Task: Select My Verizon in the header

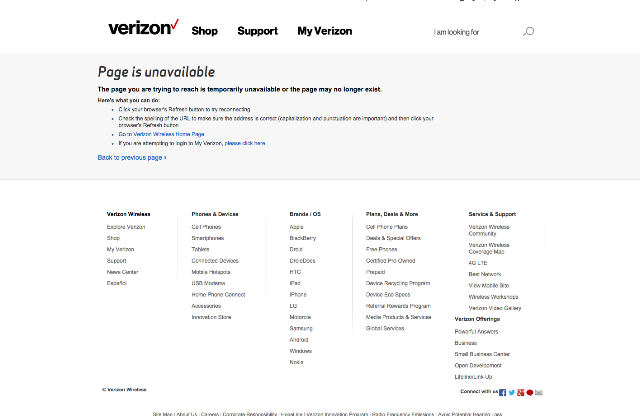Action: click(325, 31)
